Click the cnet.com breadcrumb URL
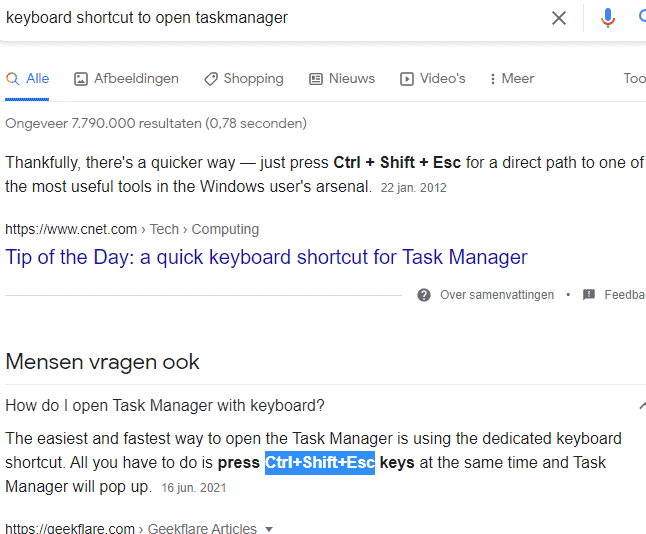The image size is (646, 534). (132, 229)
